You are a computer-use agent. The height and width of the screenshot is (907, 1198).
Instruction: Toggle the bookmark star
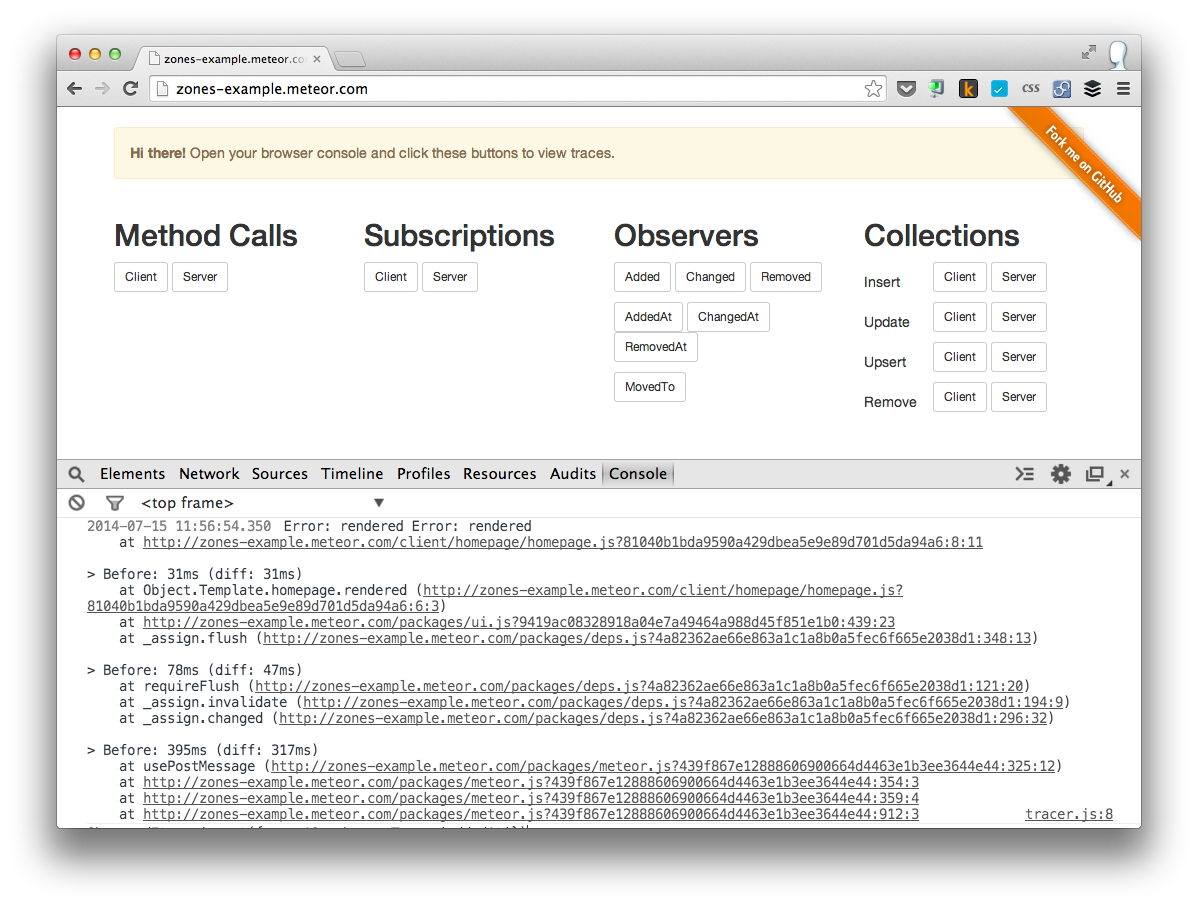point(873,88)
